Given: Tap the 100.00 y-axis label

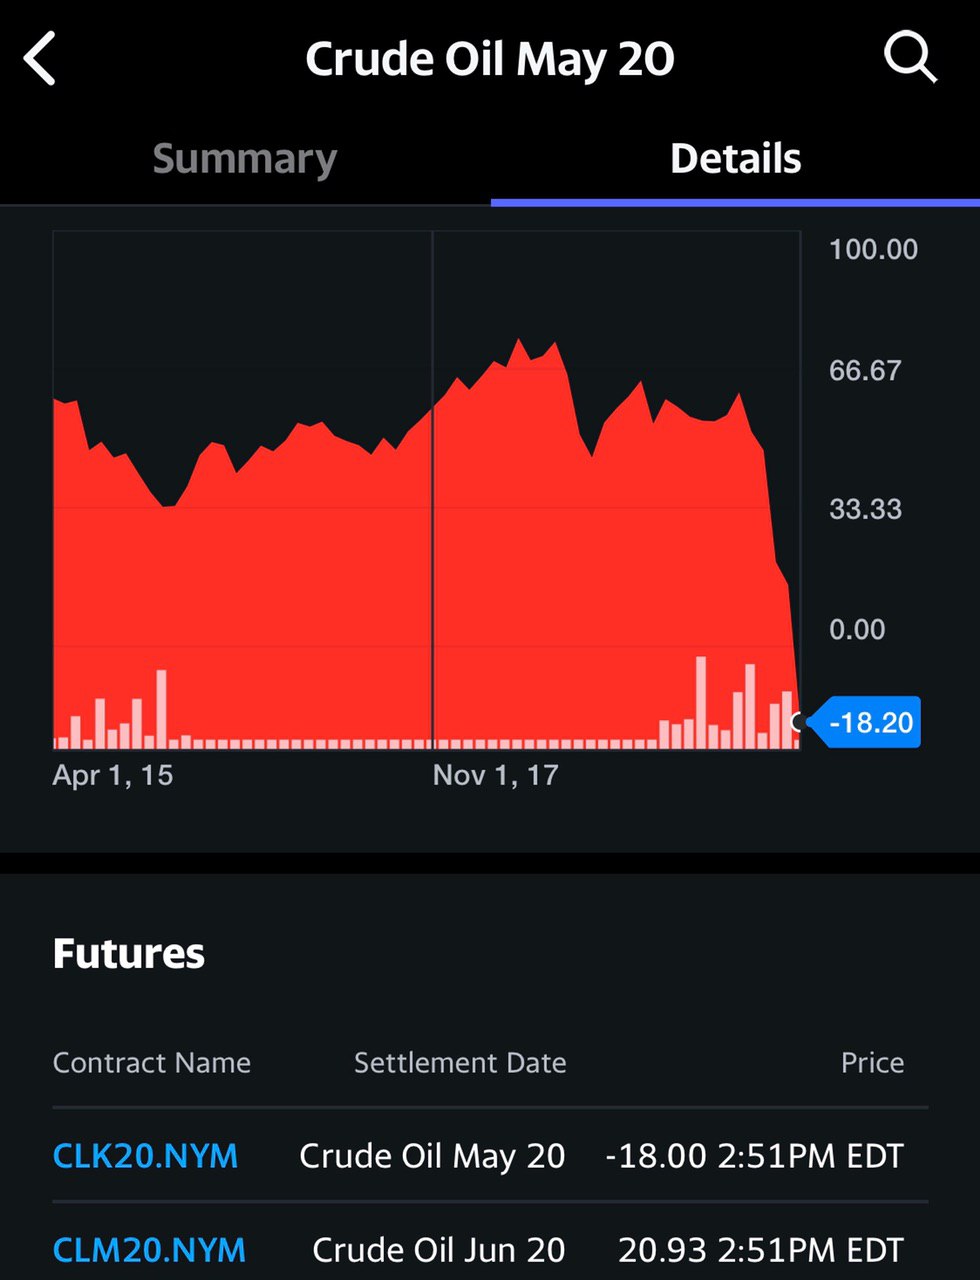Looking at the screenshot, I should tap(873, 249).
